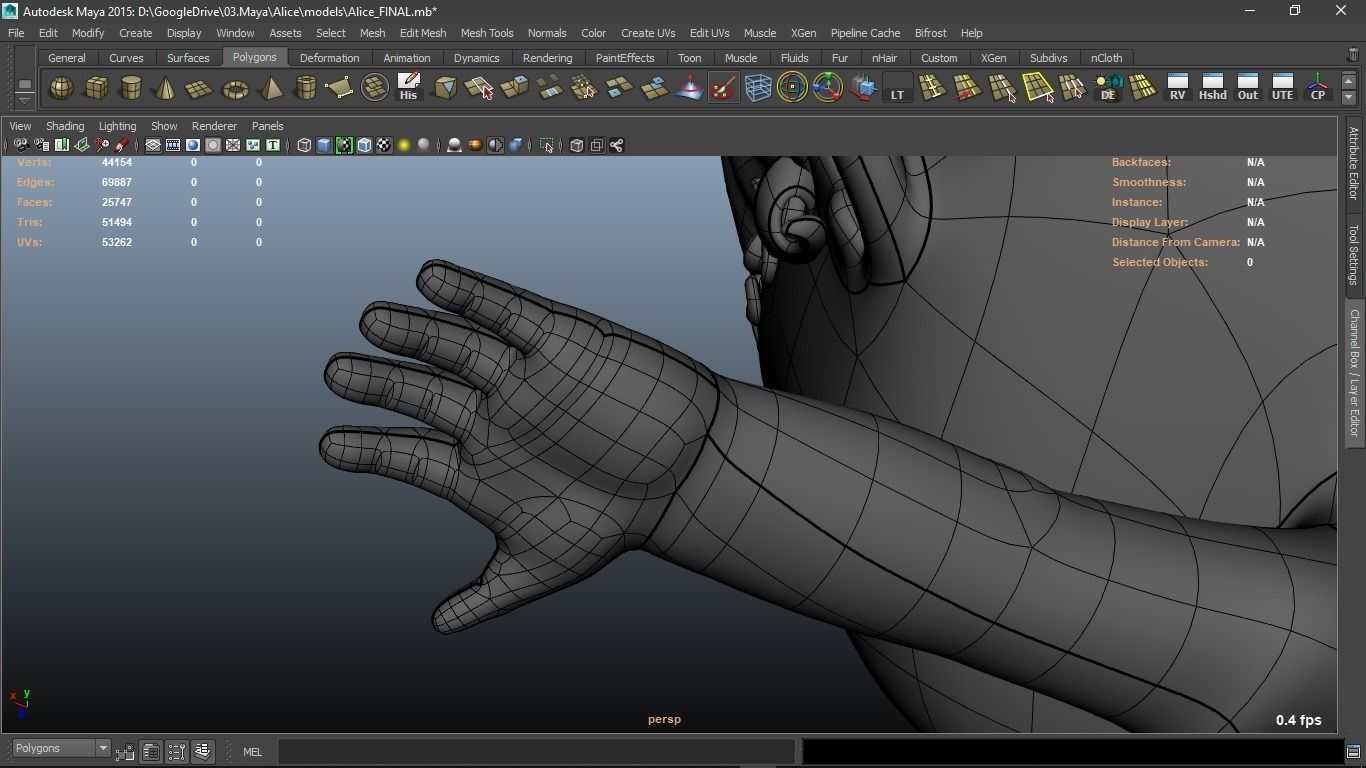The height and width of the screenshot is (768, 1366).
Task: Click the CP center pivot shelf icon
Action: pyautogui.click(x=1318, y=88)
